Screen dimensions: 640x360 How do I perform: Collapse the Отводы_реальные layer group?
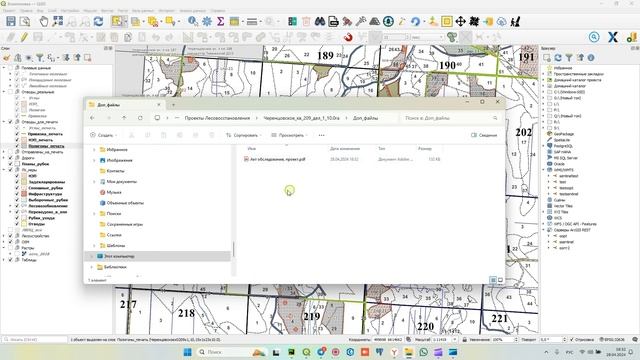pyautogui.click(x=4, y=92)
